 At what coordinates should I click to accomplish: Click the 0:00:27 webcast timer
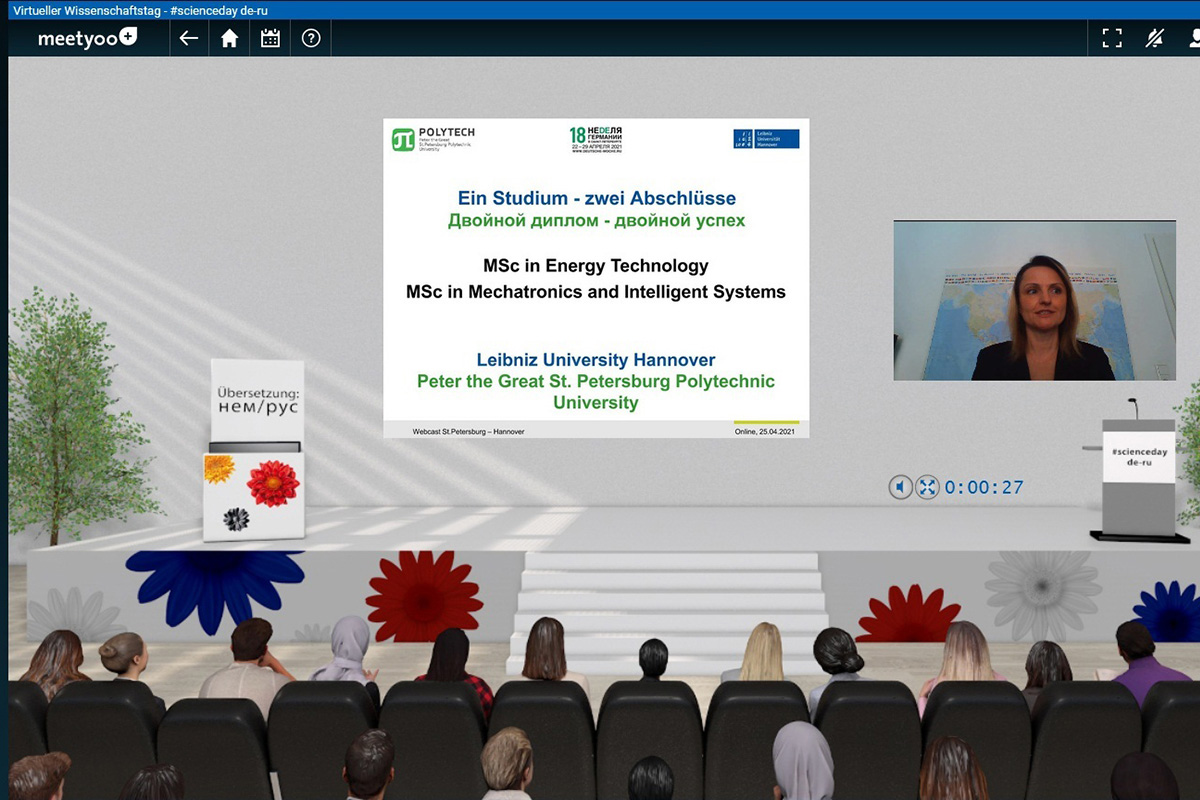pos(984,488)
